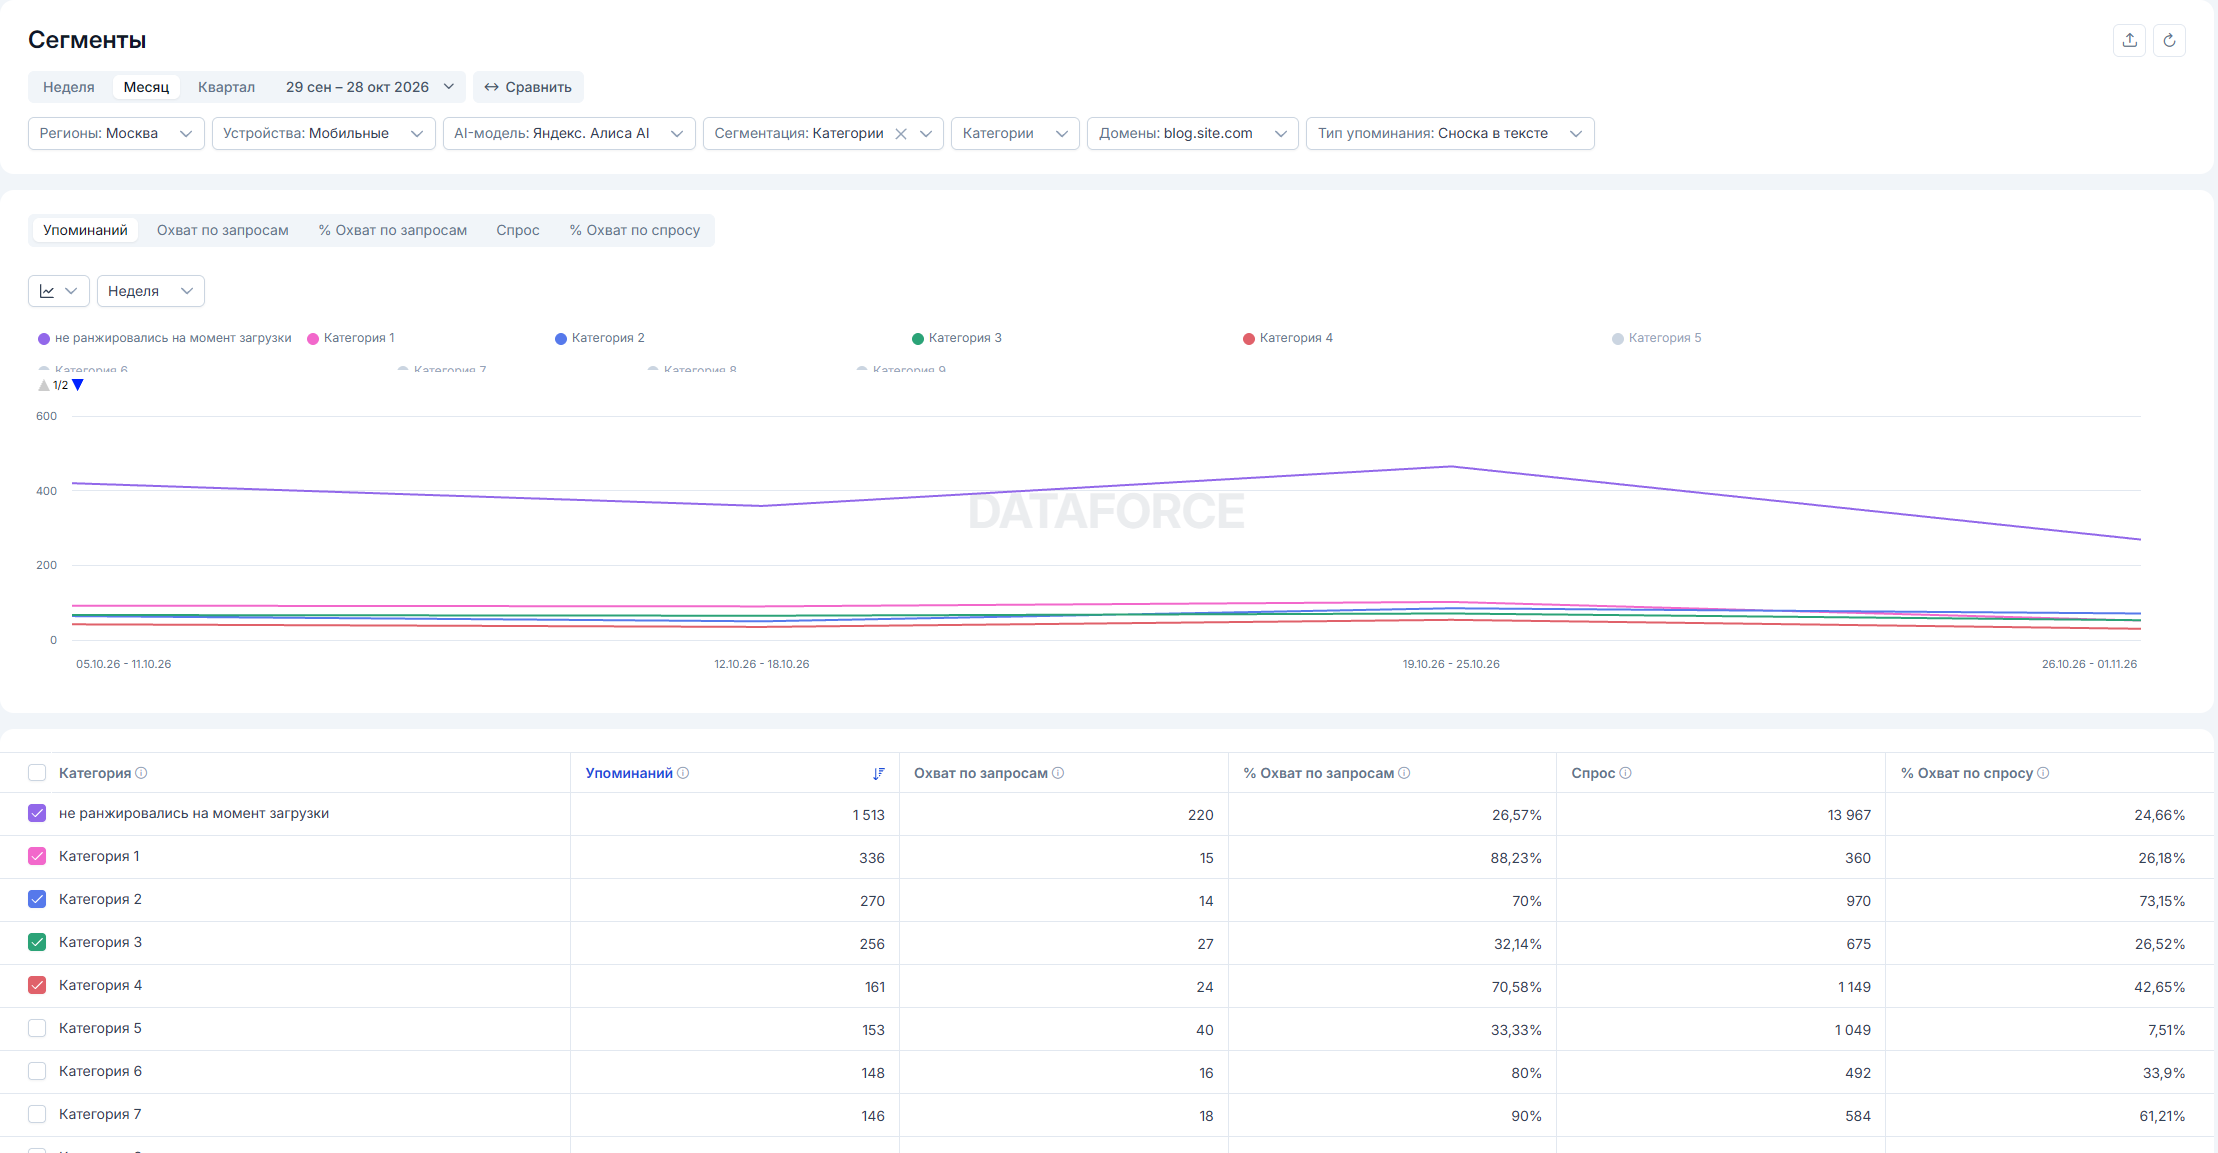This screenshot has width=2218, height=1153.
Task: Click info icon next to Спрос header
Action: click(1625, 773)
